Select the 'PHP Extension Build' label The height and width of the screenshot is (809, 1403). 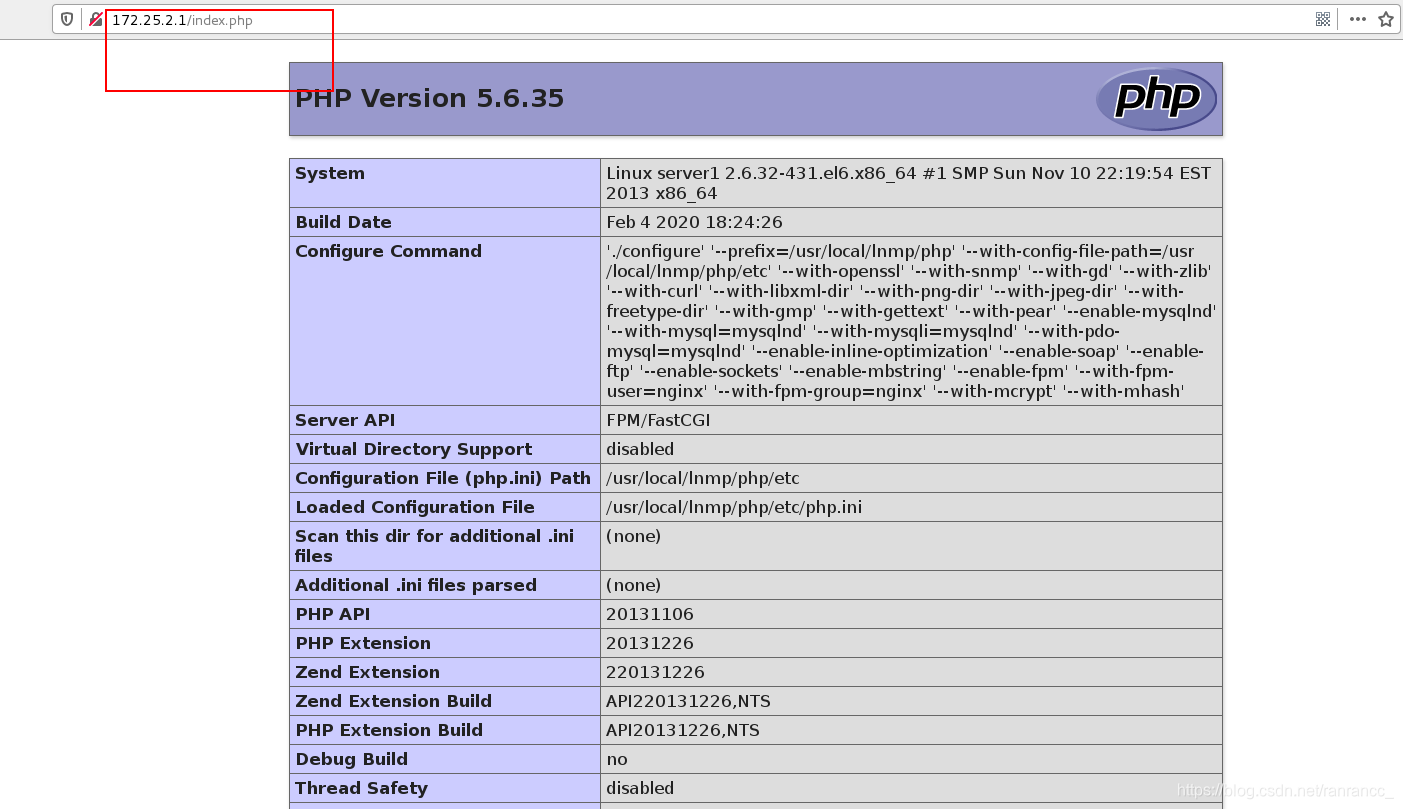389,730
